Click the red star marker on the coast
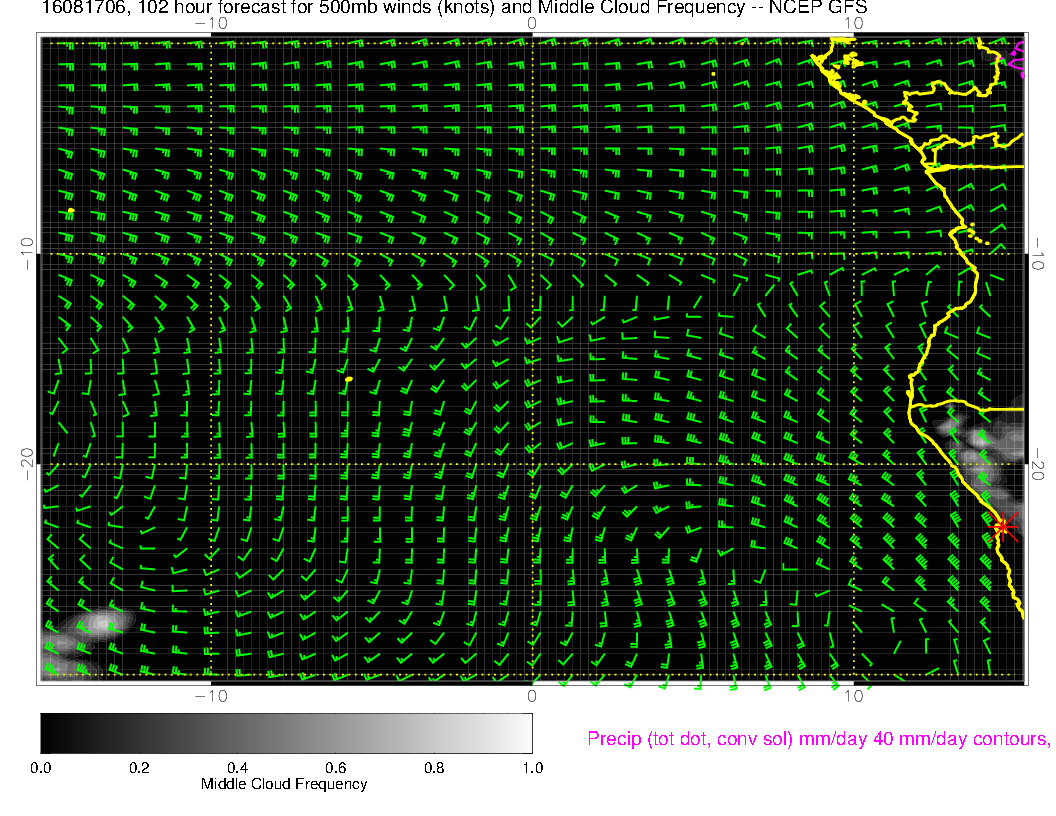Image resolution: width=1056 pixels, height=816 pixels. pyautogui.click(x=1003, y=526)
